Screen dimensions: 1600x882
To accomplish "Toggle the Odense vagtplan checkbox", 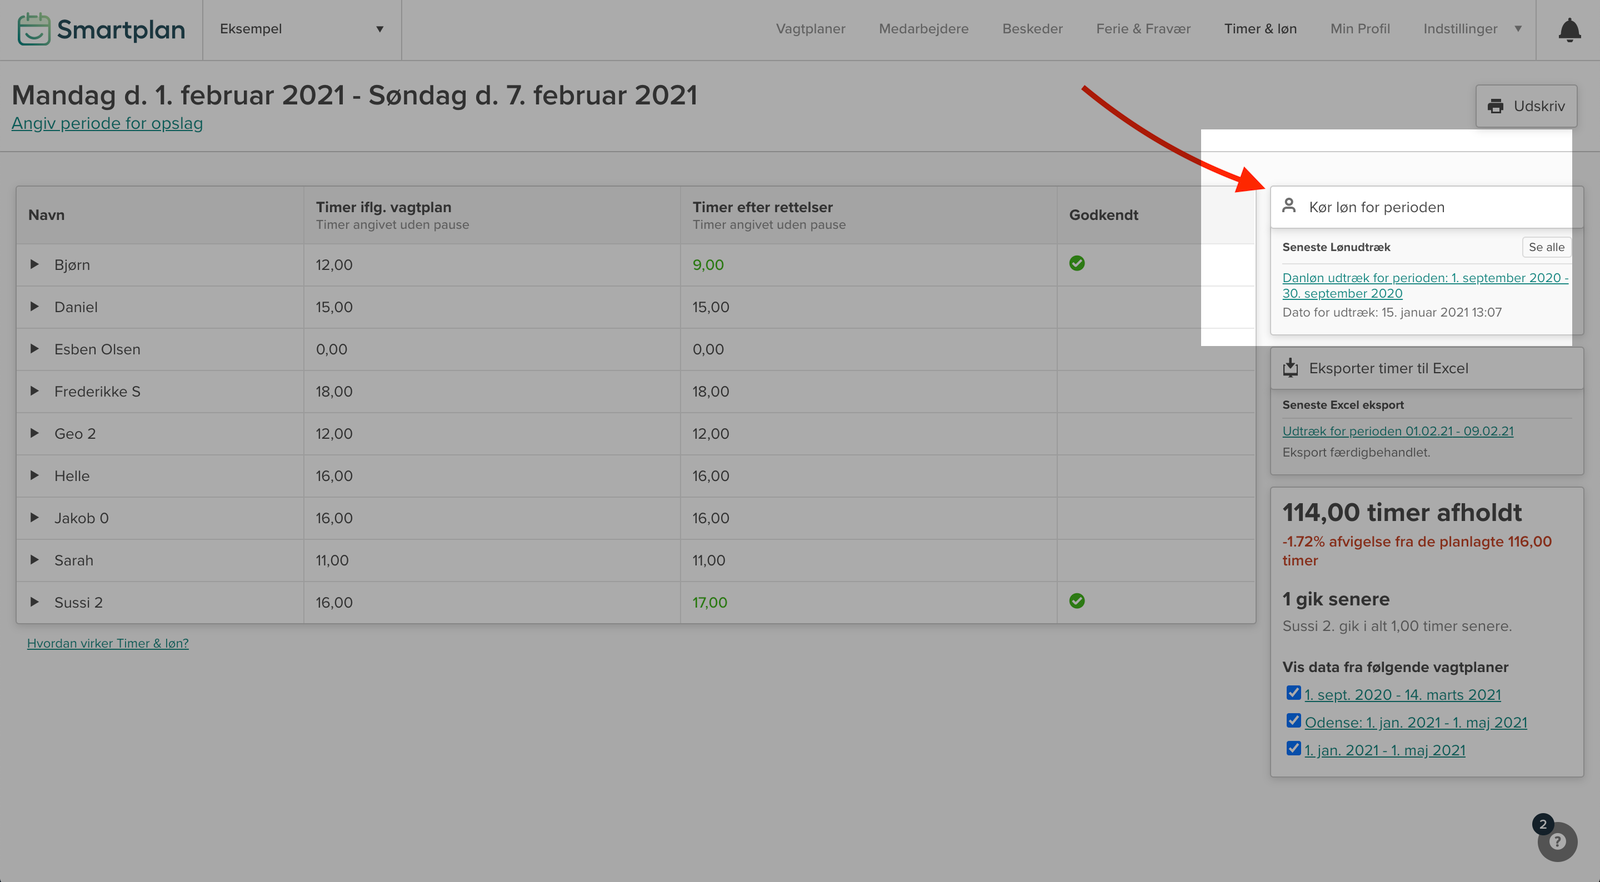I will point(1293,721).
